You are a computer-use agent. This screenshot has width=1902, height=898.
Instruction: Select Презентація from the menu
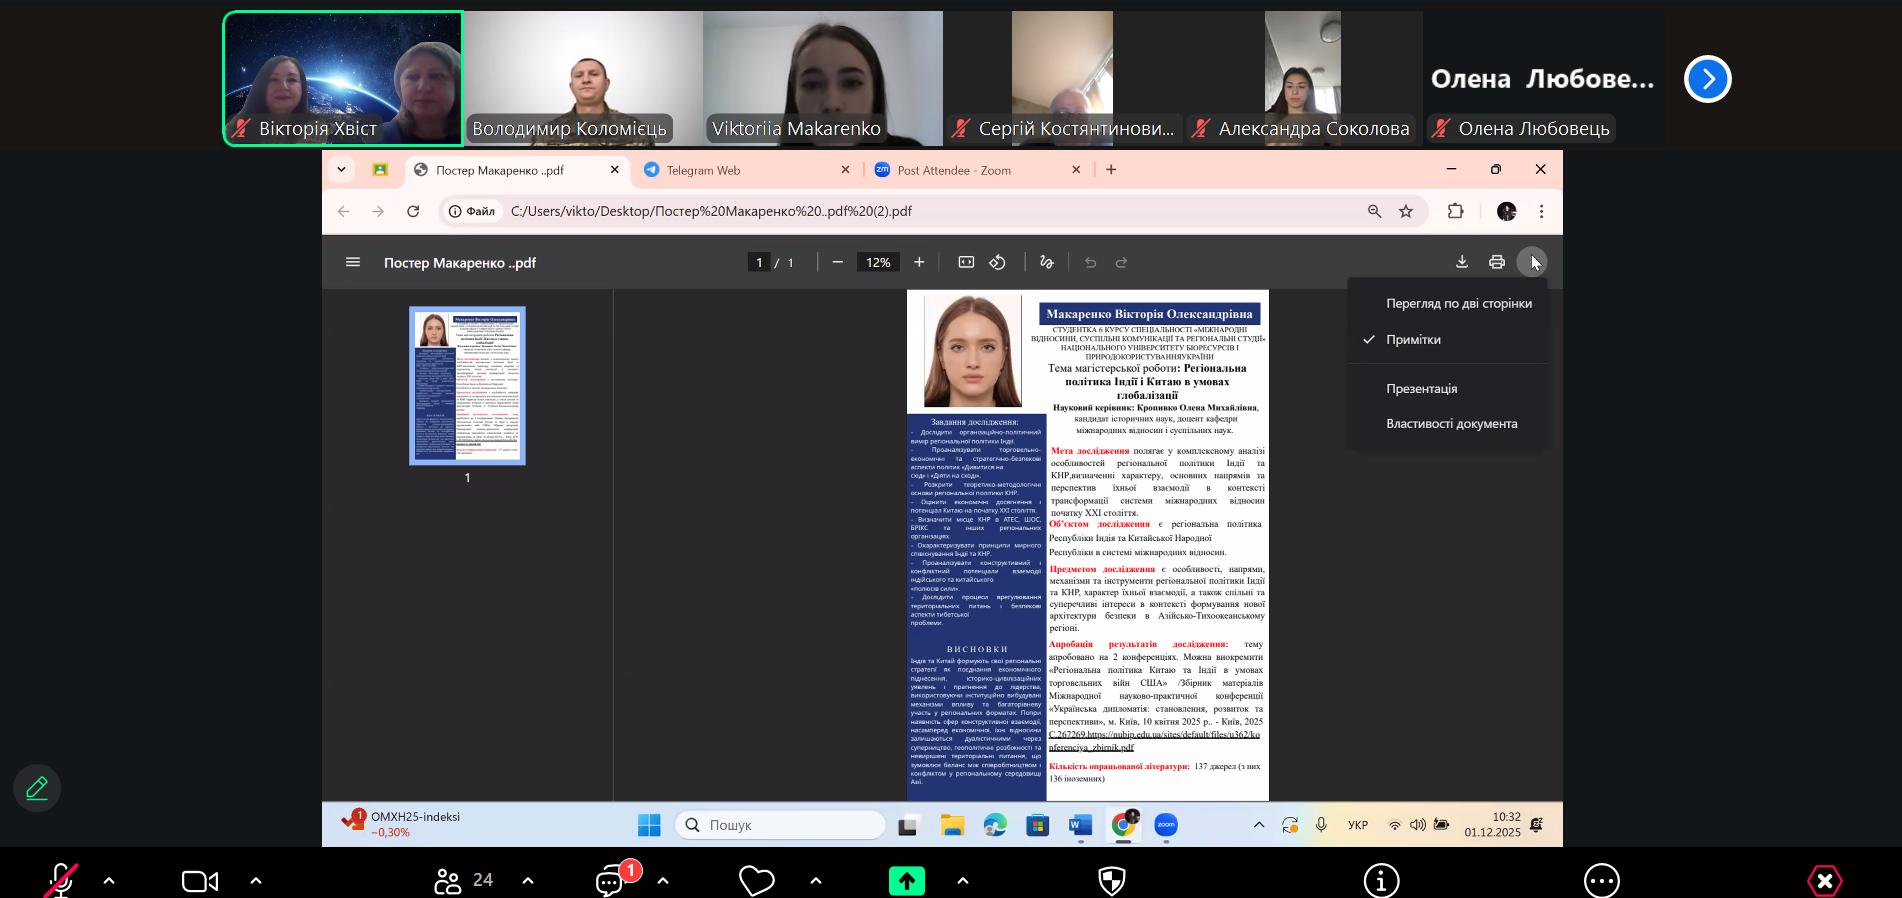pos(1421,389)
